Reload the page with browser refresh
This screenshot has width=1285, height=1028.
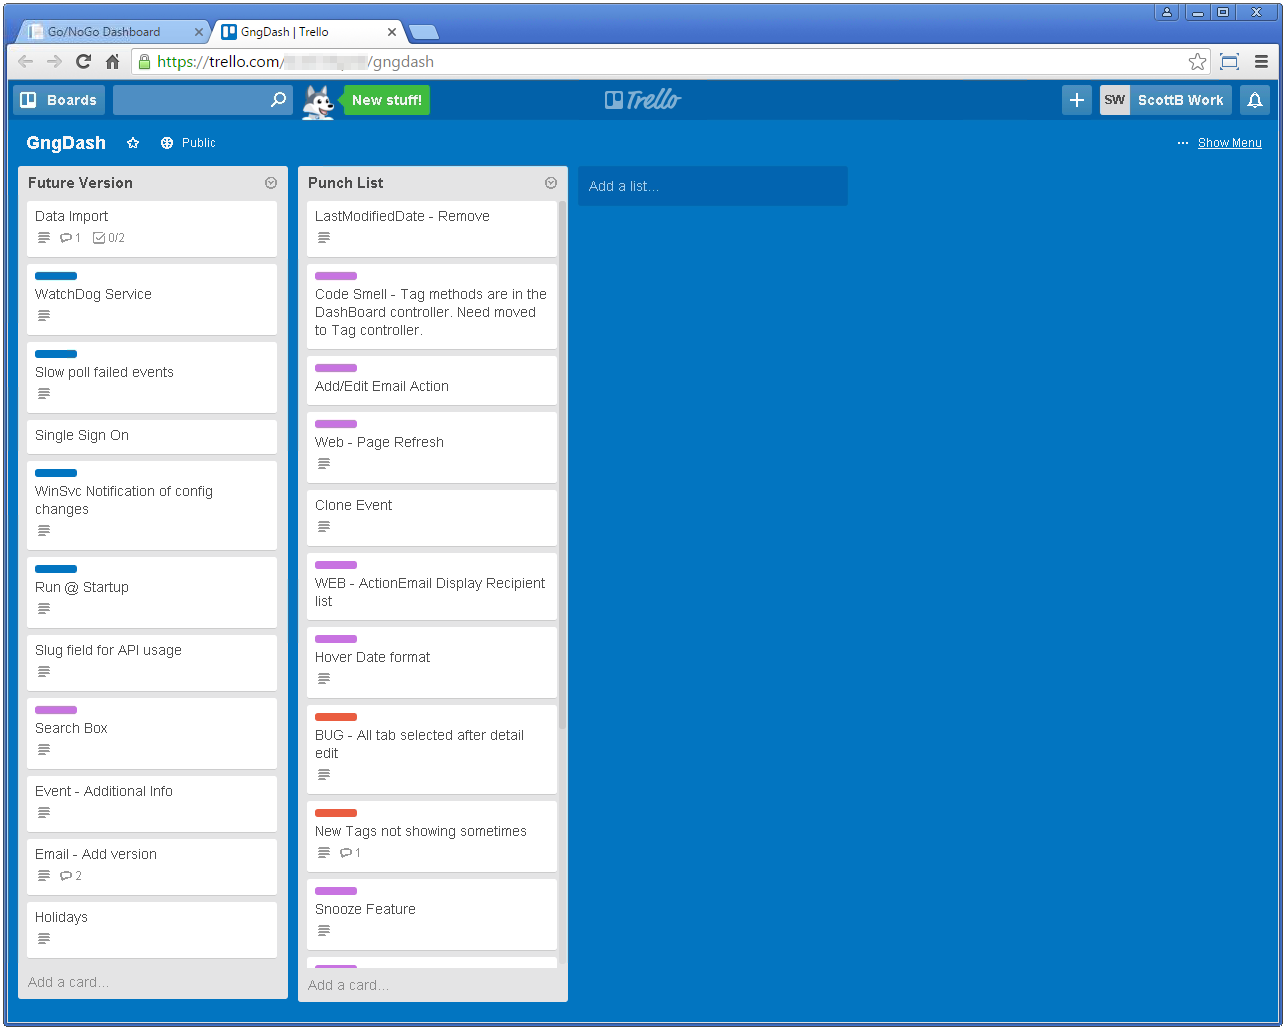coord(84,62)
